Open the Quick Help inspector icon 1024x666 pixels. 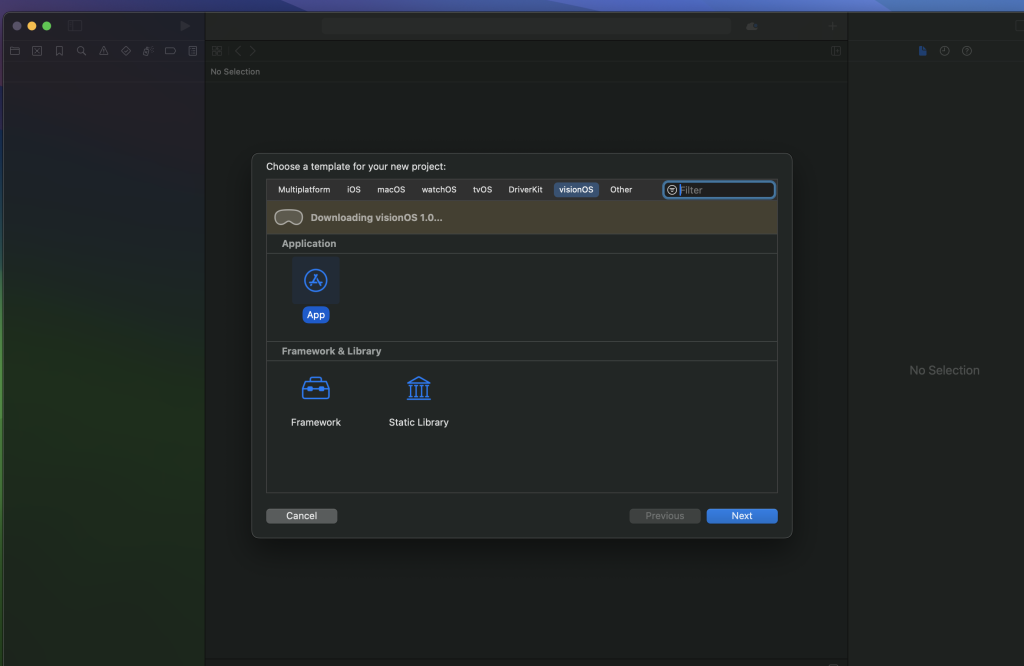(x=966, y=50)
